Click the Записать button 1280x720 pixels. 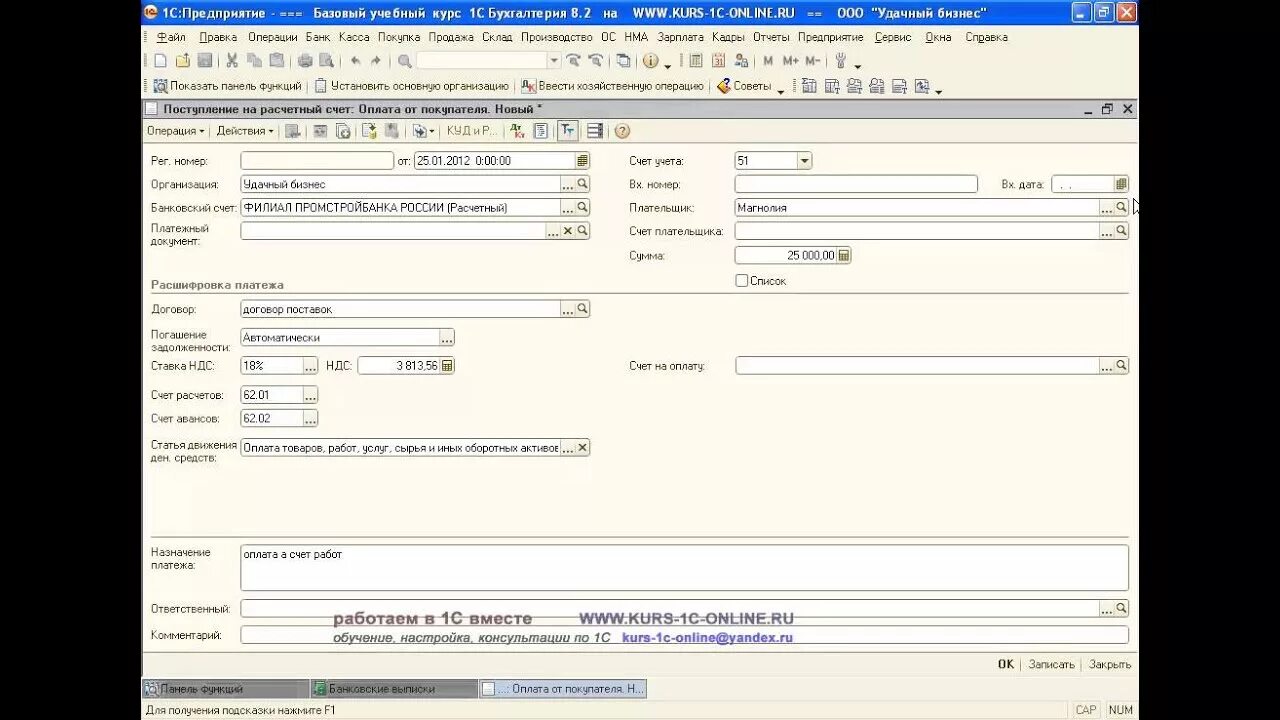[x=1051, y=664]
